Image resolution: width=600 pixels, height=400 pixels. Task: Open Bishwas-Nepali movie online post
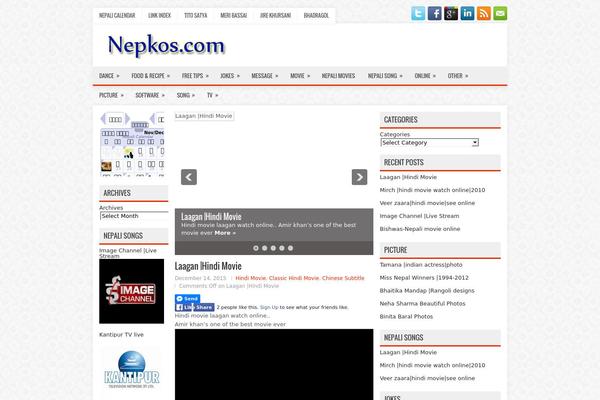[420, 229]
